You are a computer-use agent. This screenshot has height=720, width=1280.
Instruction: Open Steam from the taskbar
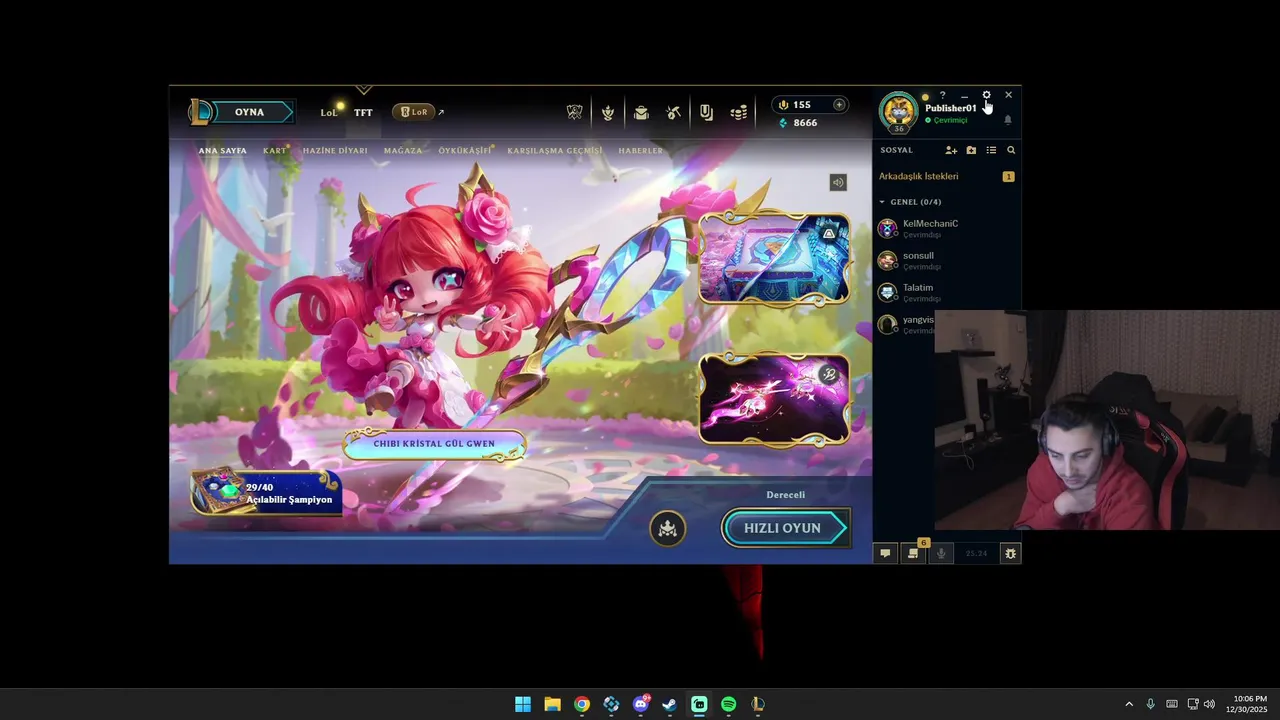pos(670,704)
